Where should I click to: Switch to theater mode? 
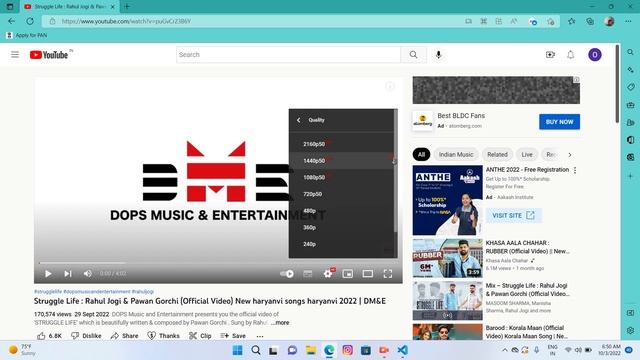coord(368,273)
